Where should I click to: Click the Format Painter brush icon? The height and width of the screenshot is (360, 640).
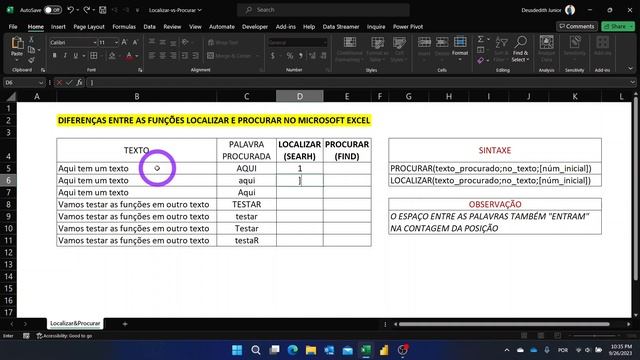(x=31, y=60)
